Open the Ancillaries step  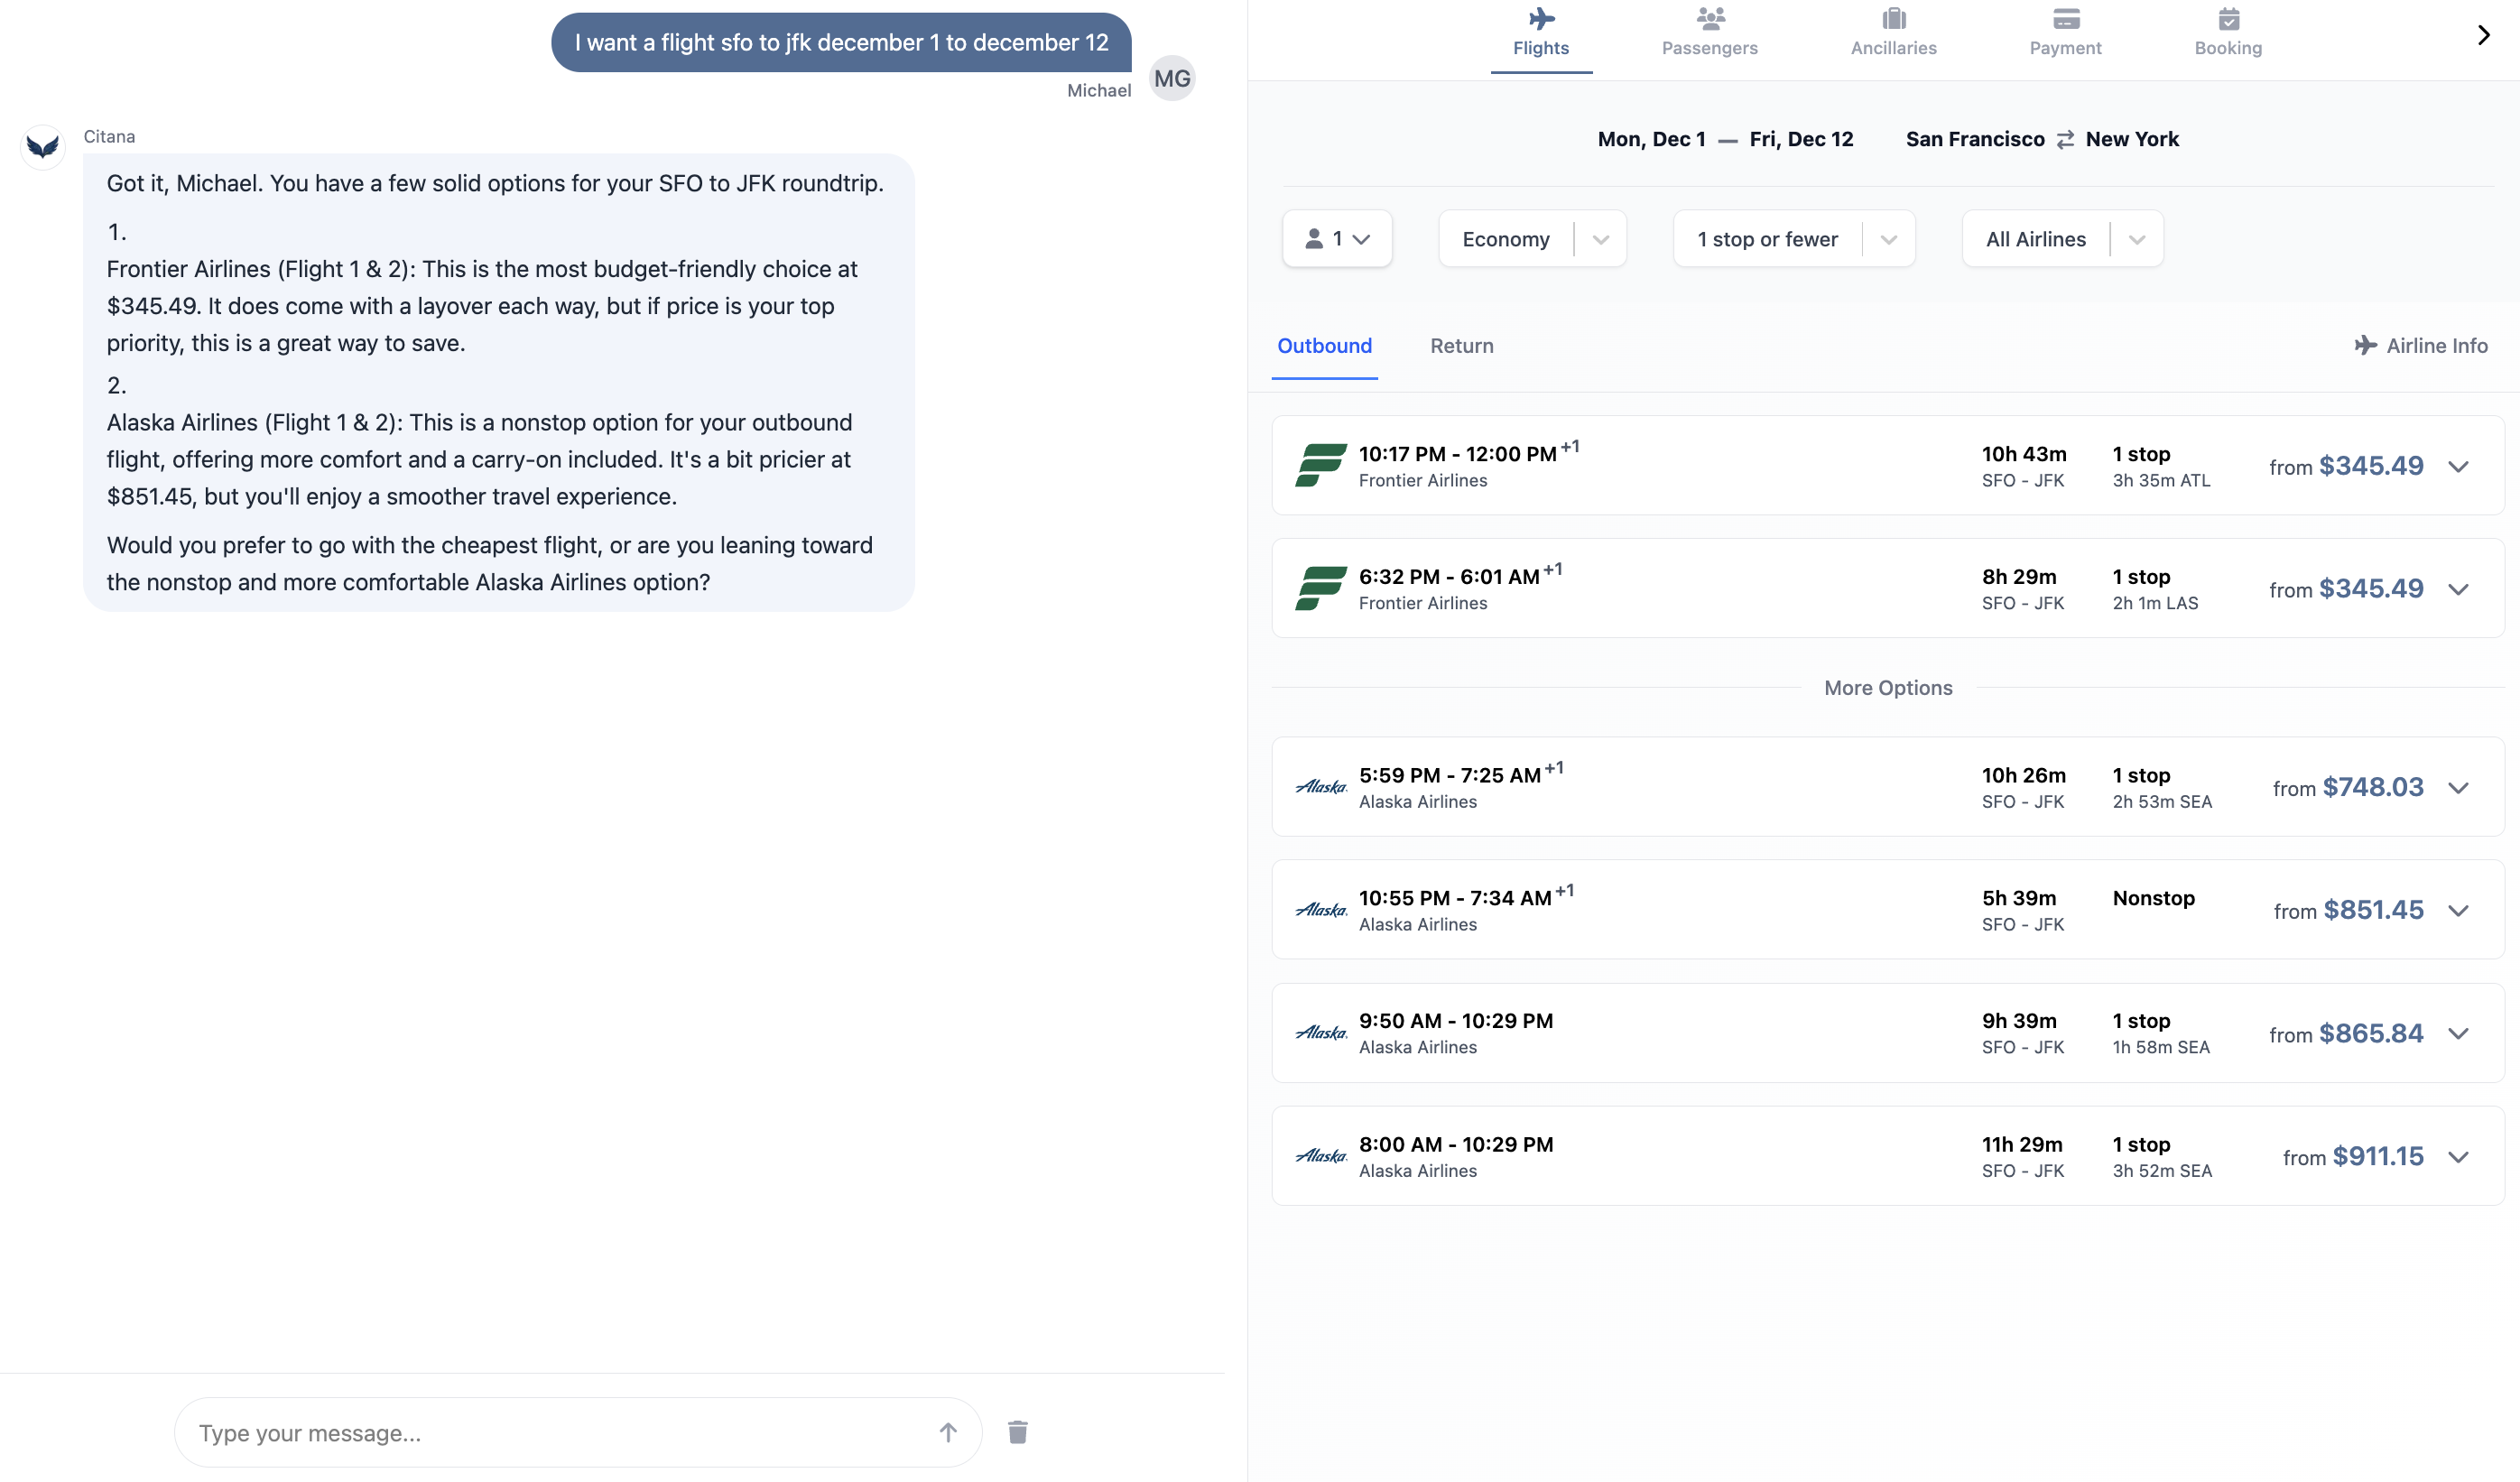coord(1893,32)
